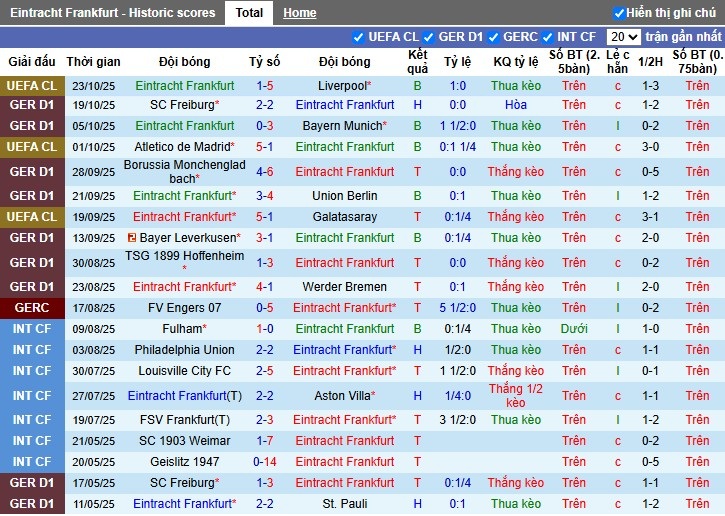Click the Bayern Munich team link
725x516 pixels.
click(x=342, y=126)
